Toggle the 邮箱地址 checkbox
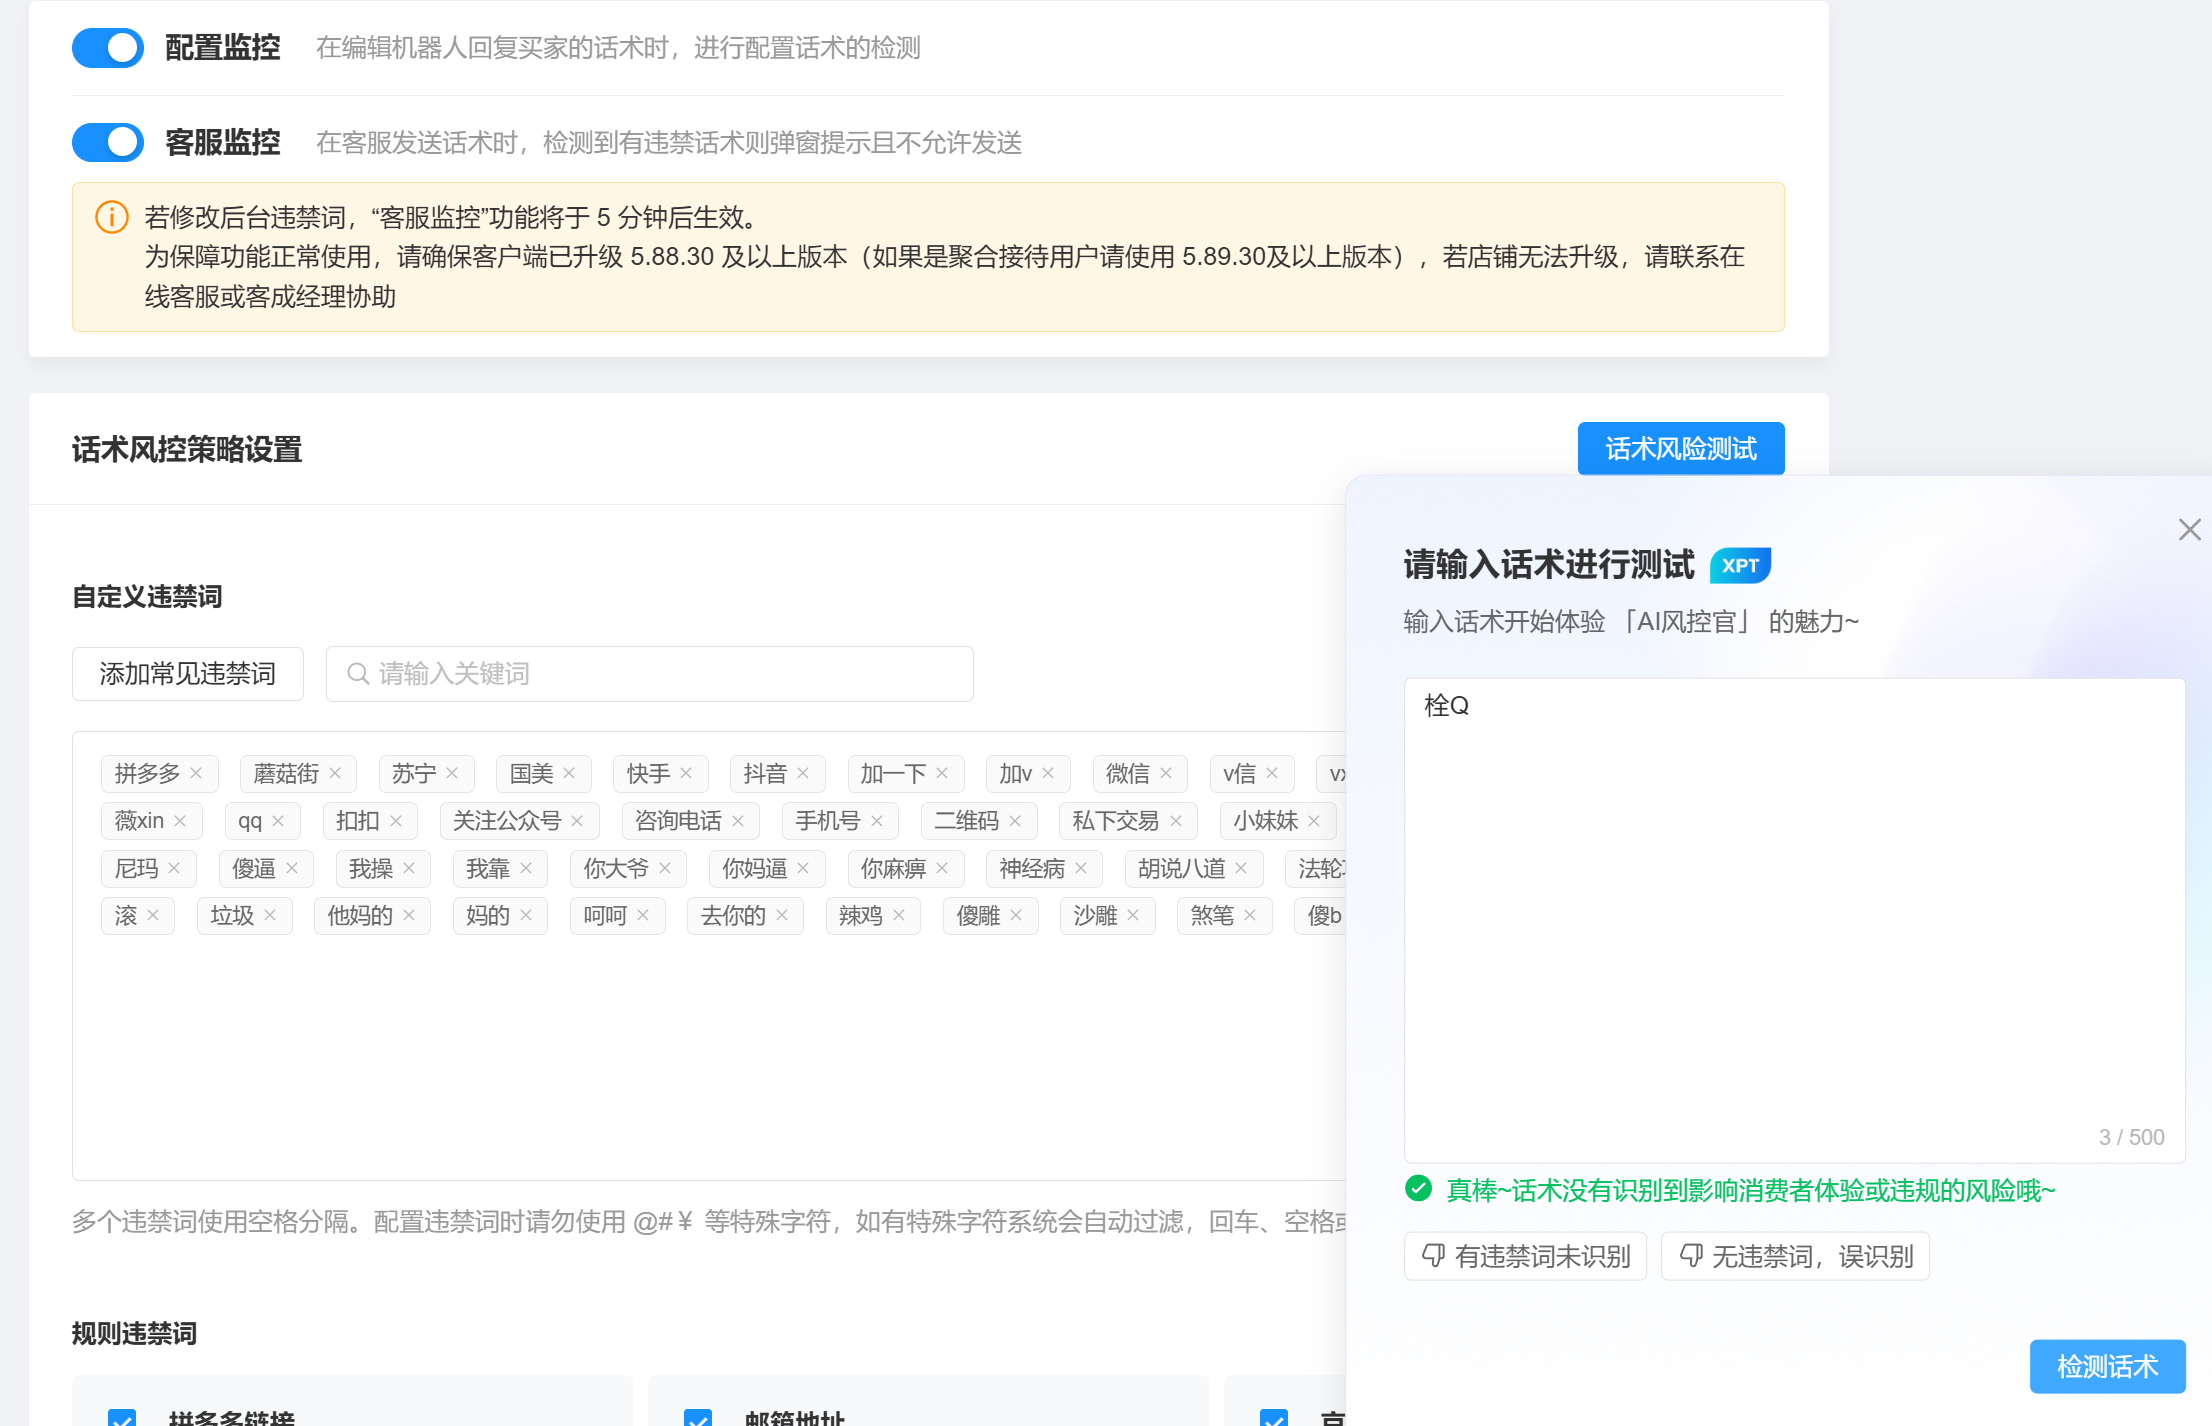Viewport: 2212px width, 1426px height. tap(698, 1418)
